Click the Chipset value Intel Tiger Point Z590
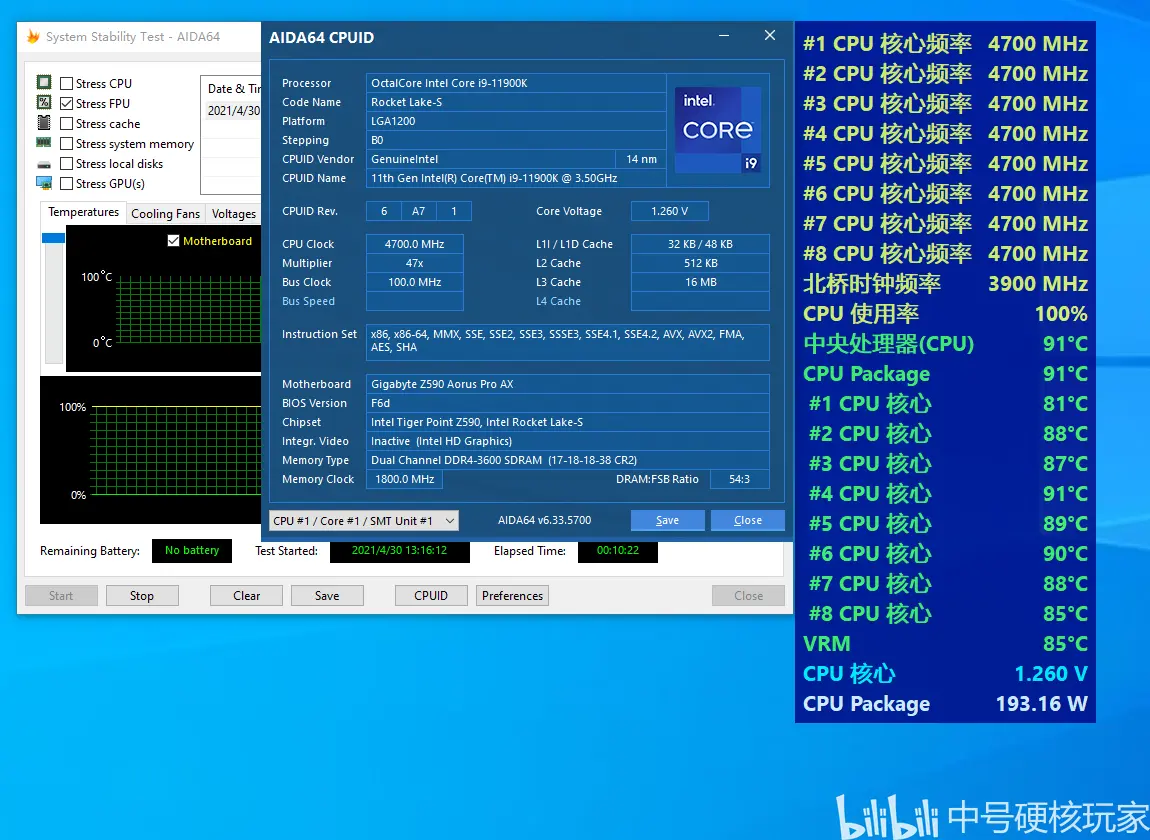The height and width of the screenshot is (840, 1150). [568, 423]
